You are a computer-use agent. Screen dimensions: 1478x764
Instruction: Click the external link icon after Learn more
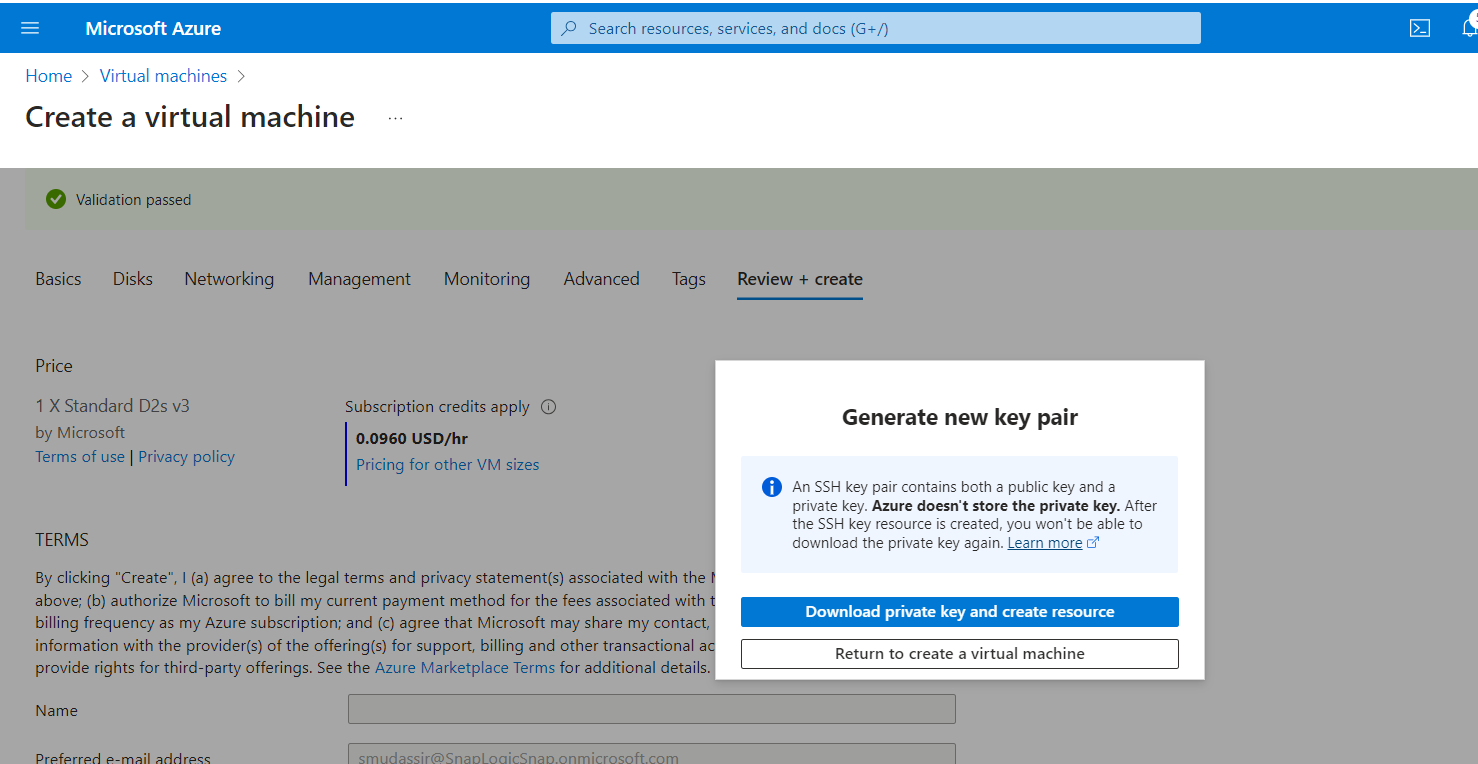point(1093,543)
